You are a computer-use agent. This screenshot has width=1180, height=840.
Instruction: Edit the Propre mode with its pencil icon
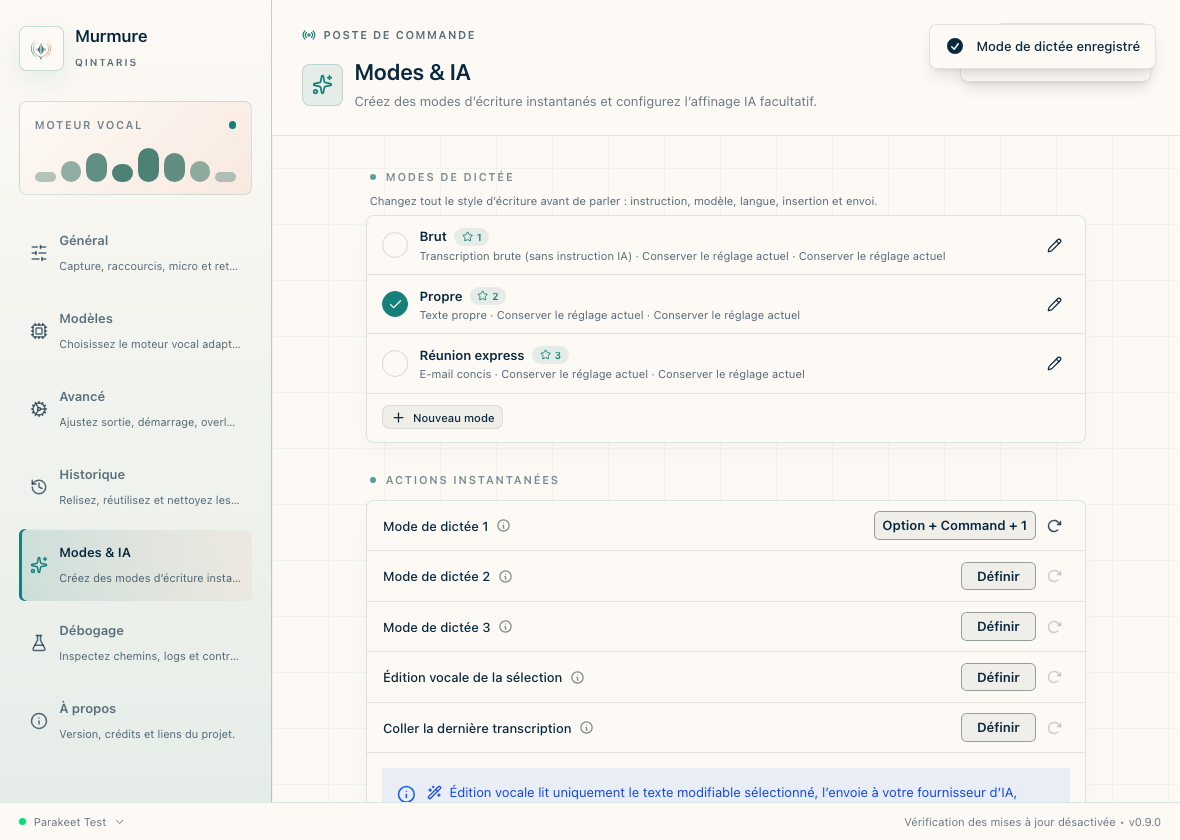point(1054,304)
